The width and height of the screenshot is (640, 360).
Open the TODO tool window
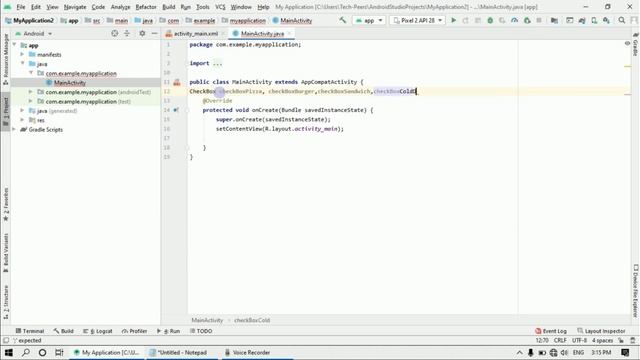coord(201,331)
